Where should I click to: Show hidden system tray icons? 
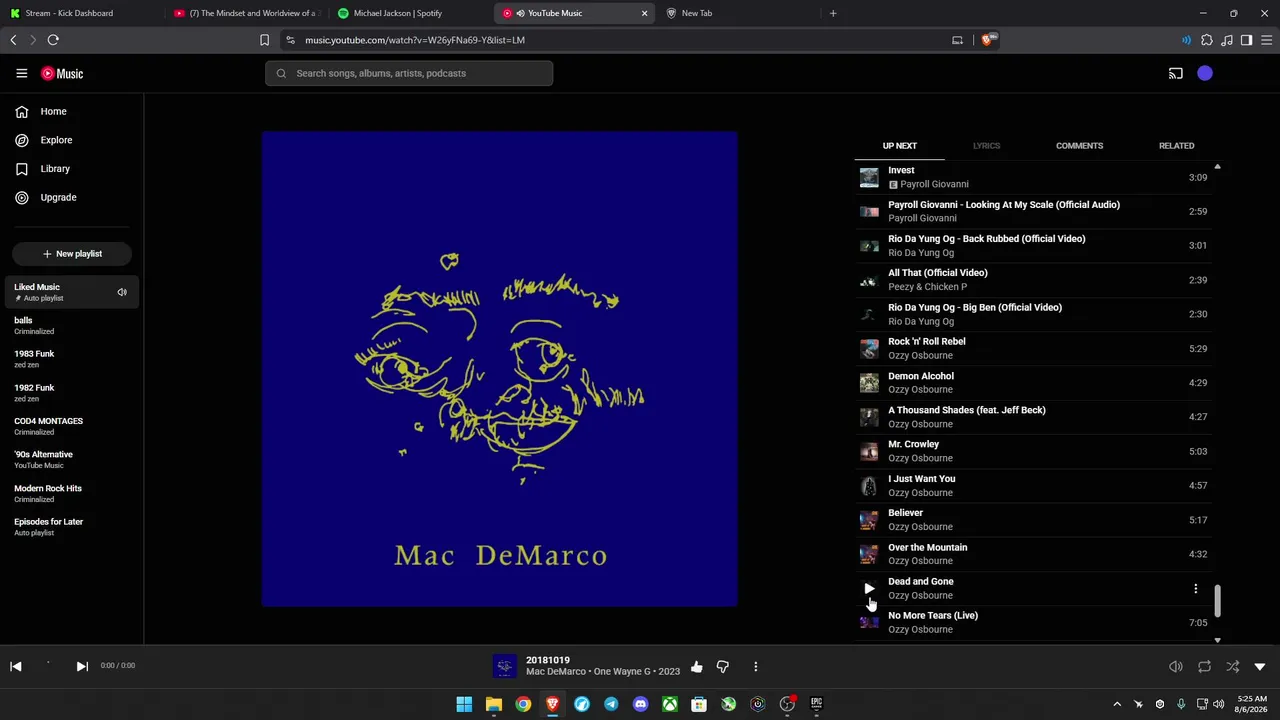(1117, 704)
